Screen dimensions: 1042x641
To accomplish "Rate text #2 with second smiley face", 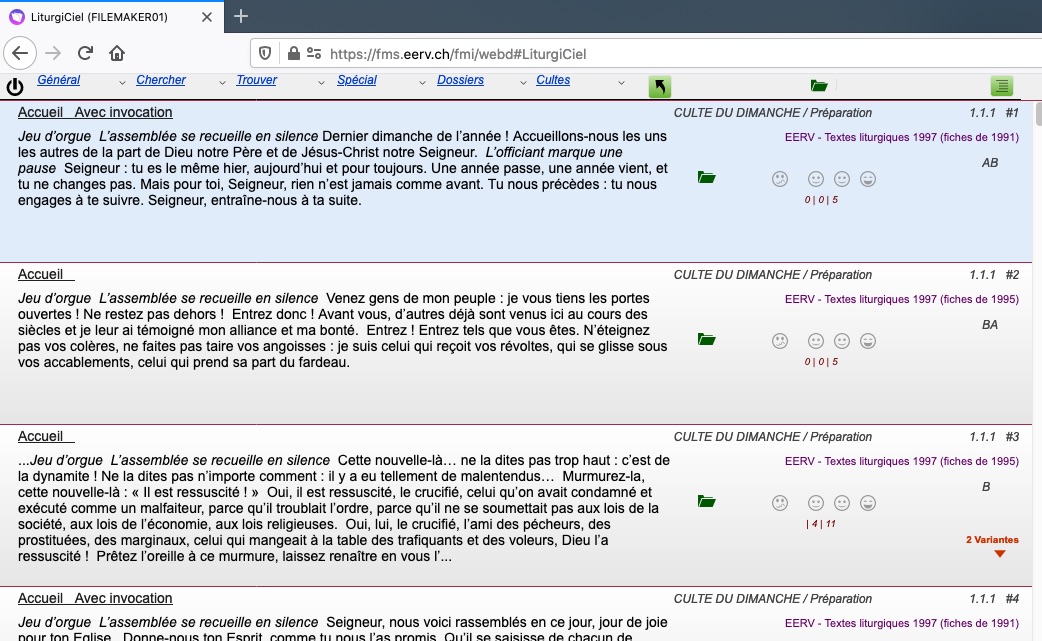I will tap(842, 341).
